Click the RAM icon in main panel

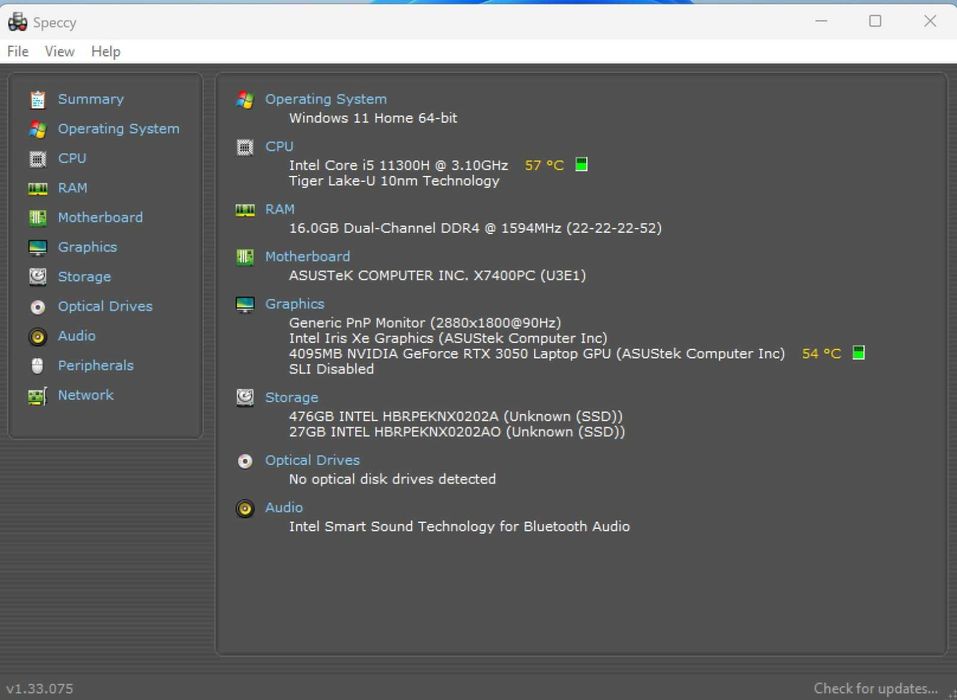point(245,210)
